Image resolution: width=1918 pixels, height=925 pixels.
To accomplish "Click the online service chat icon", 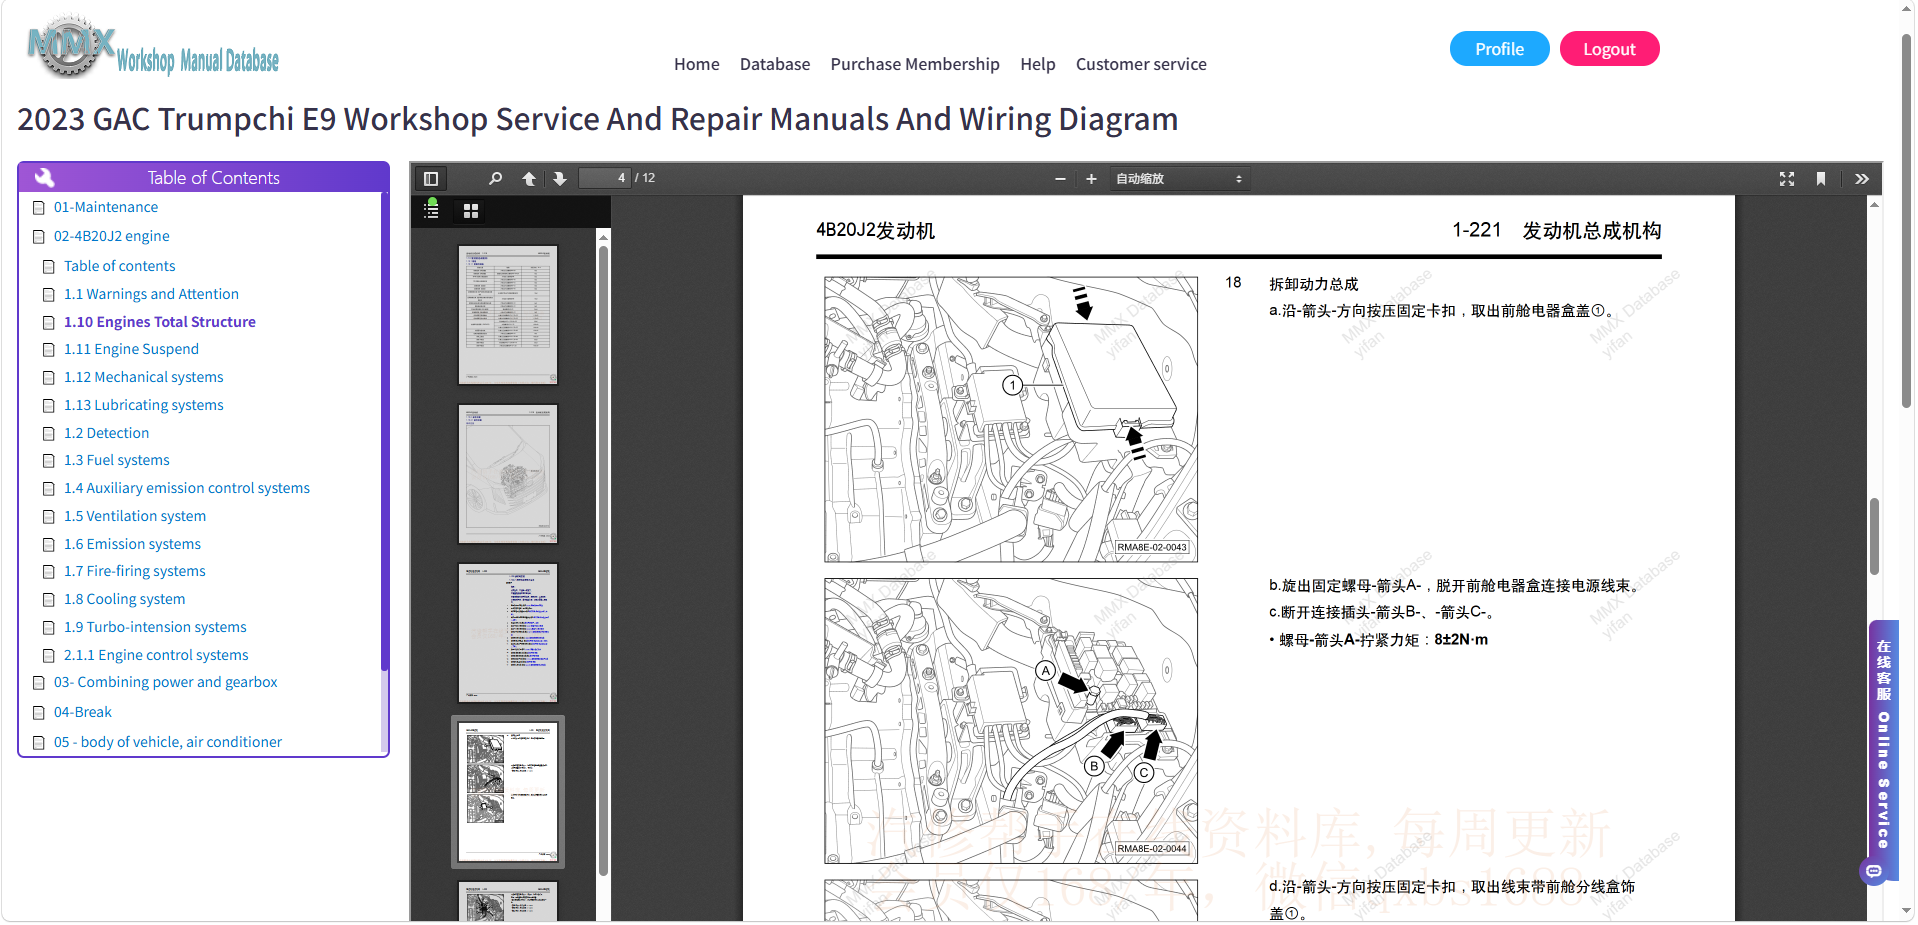I will pos(1874,871).
